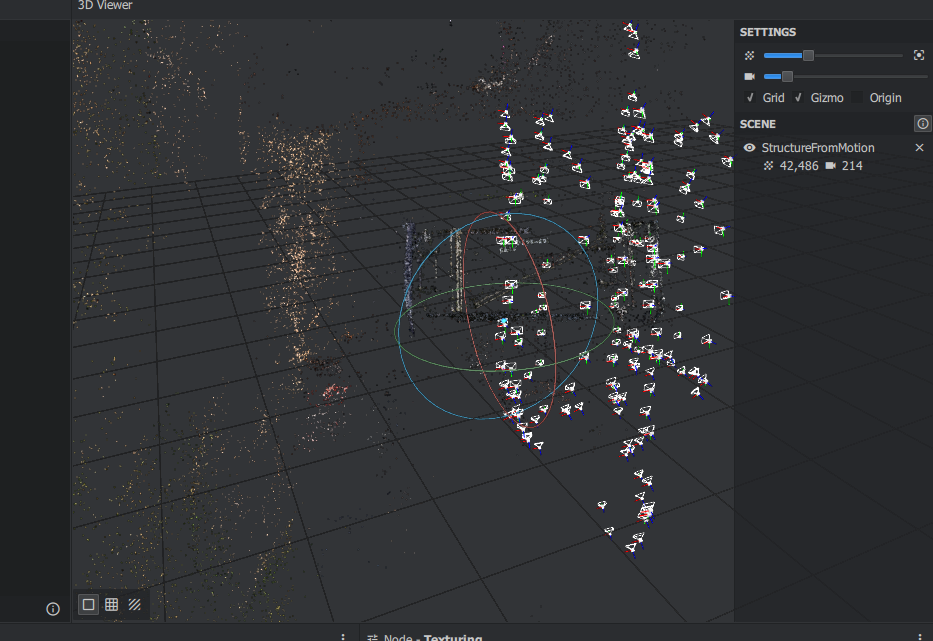The width and height of the screenshot is (933, 641).
Task: Select the point cloud size icon
Action: click(x=749, y=55)
